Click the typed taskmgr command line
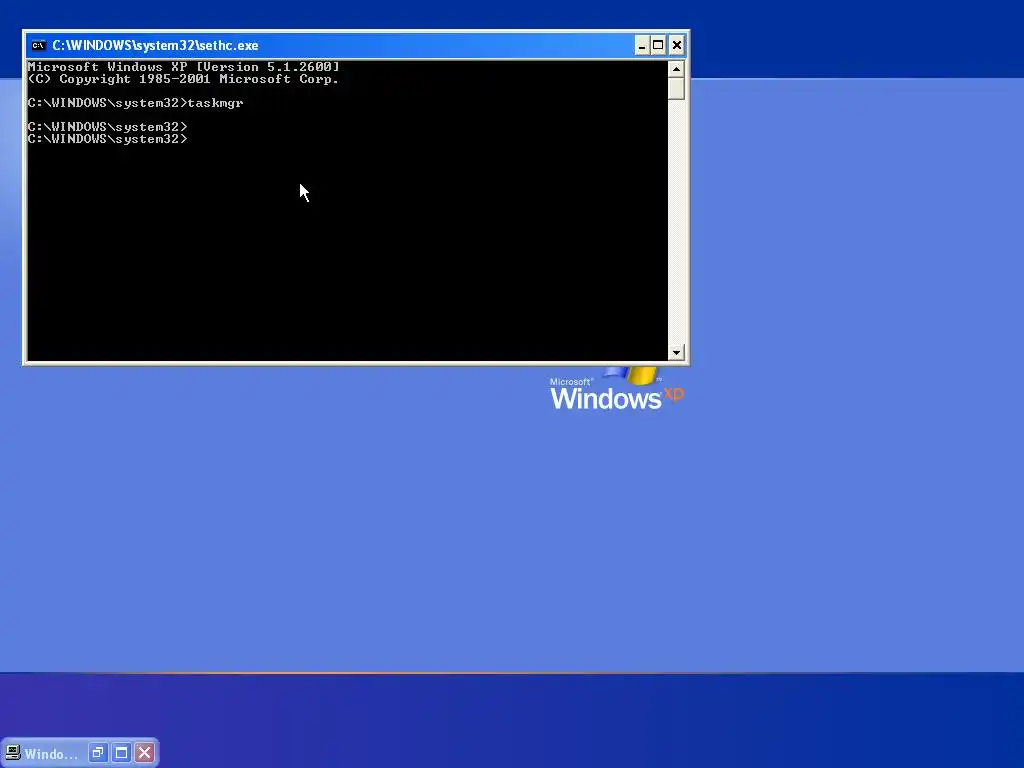This screenshot has width=1024, height=768. click(135, 103)
